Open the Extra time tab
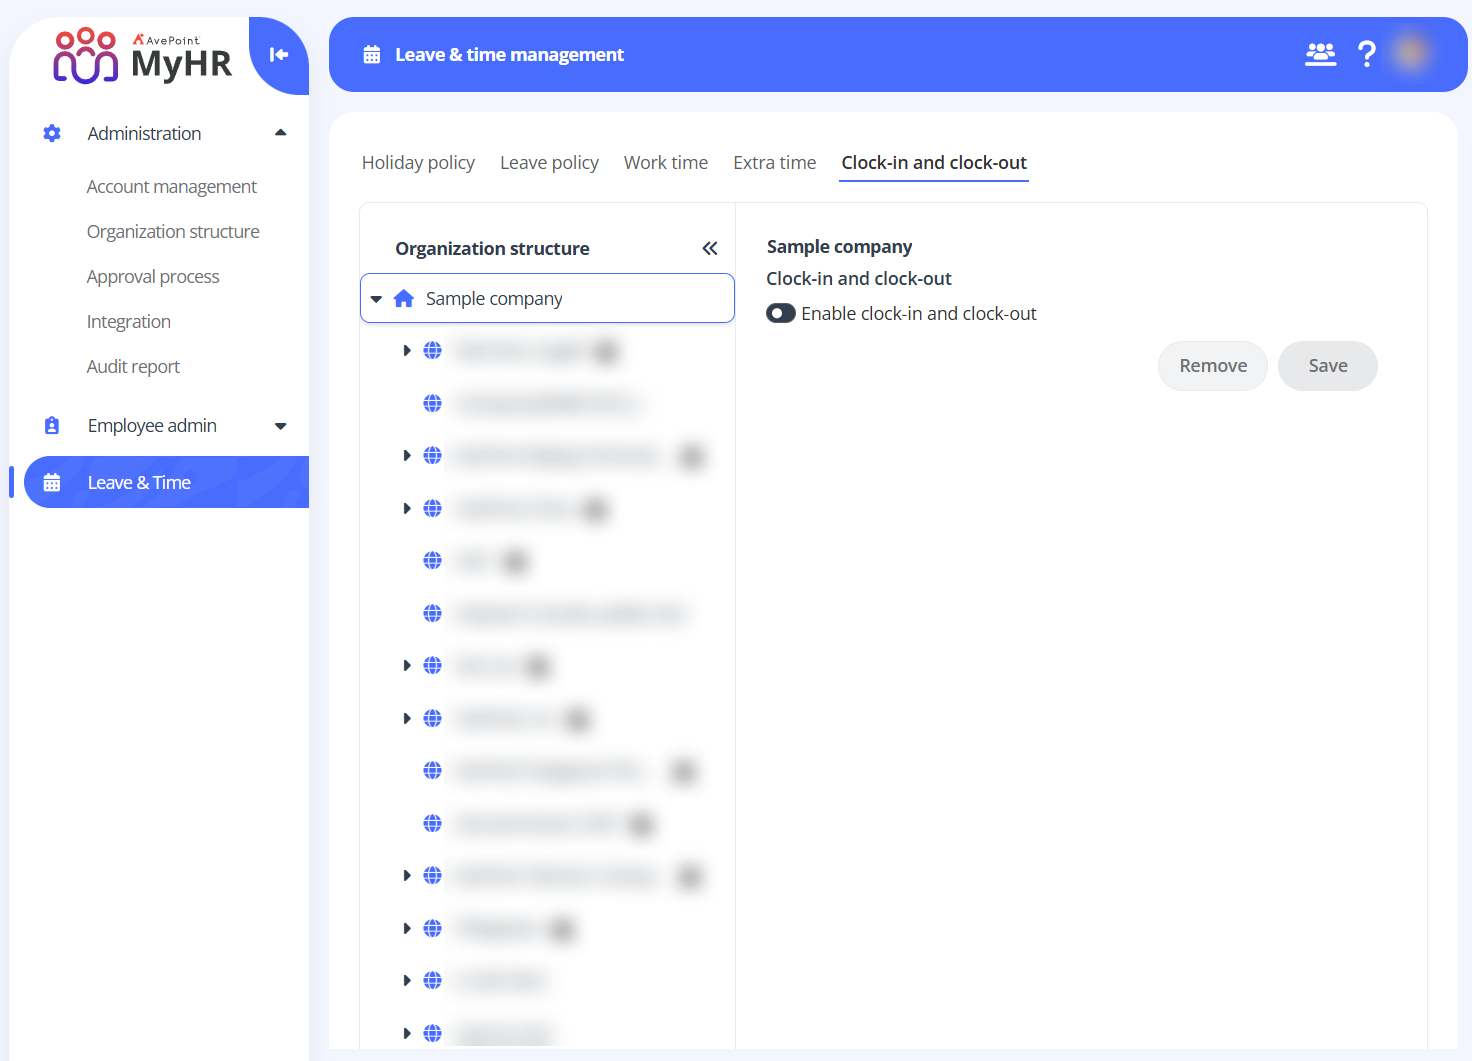The height and width of the screenshot is (1061, 1472). (x=775, y=163)
